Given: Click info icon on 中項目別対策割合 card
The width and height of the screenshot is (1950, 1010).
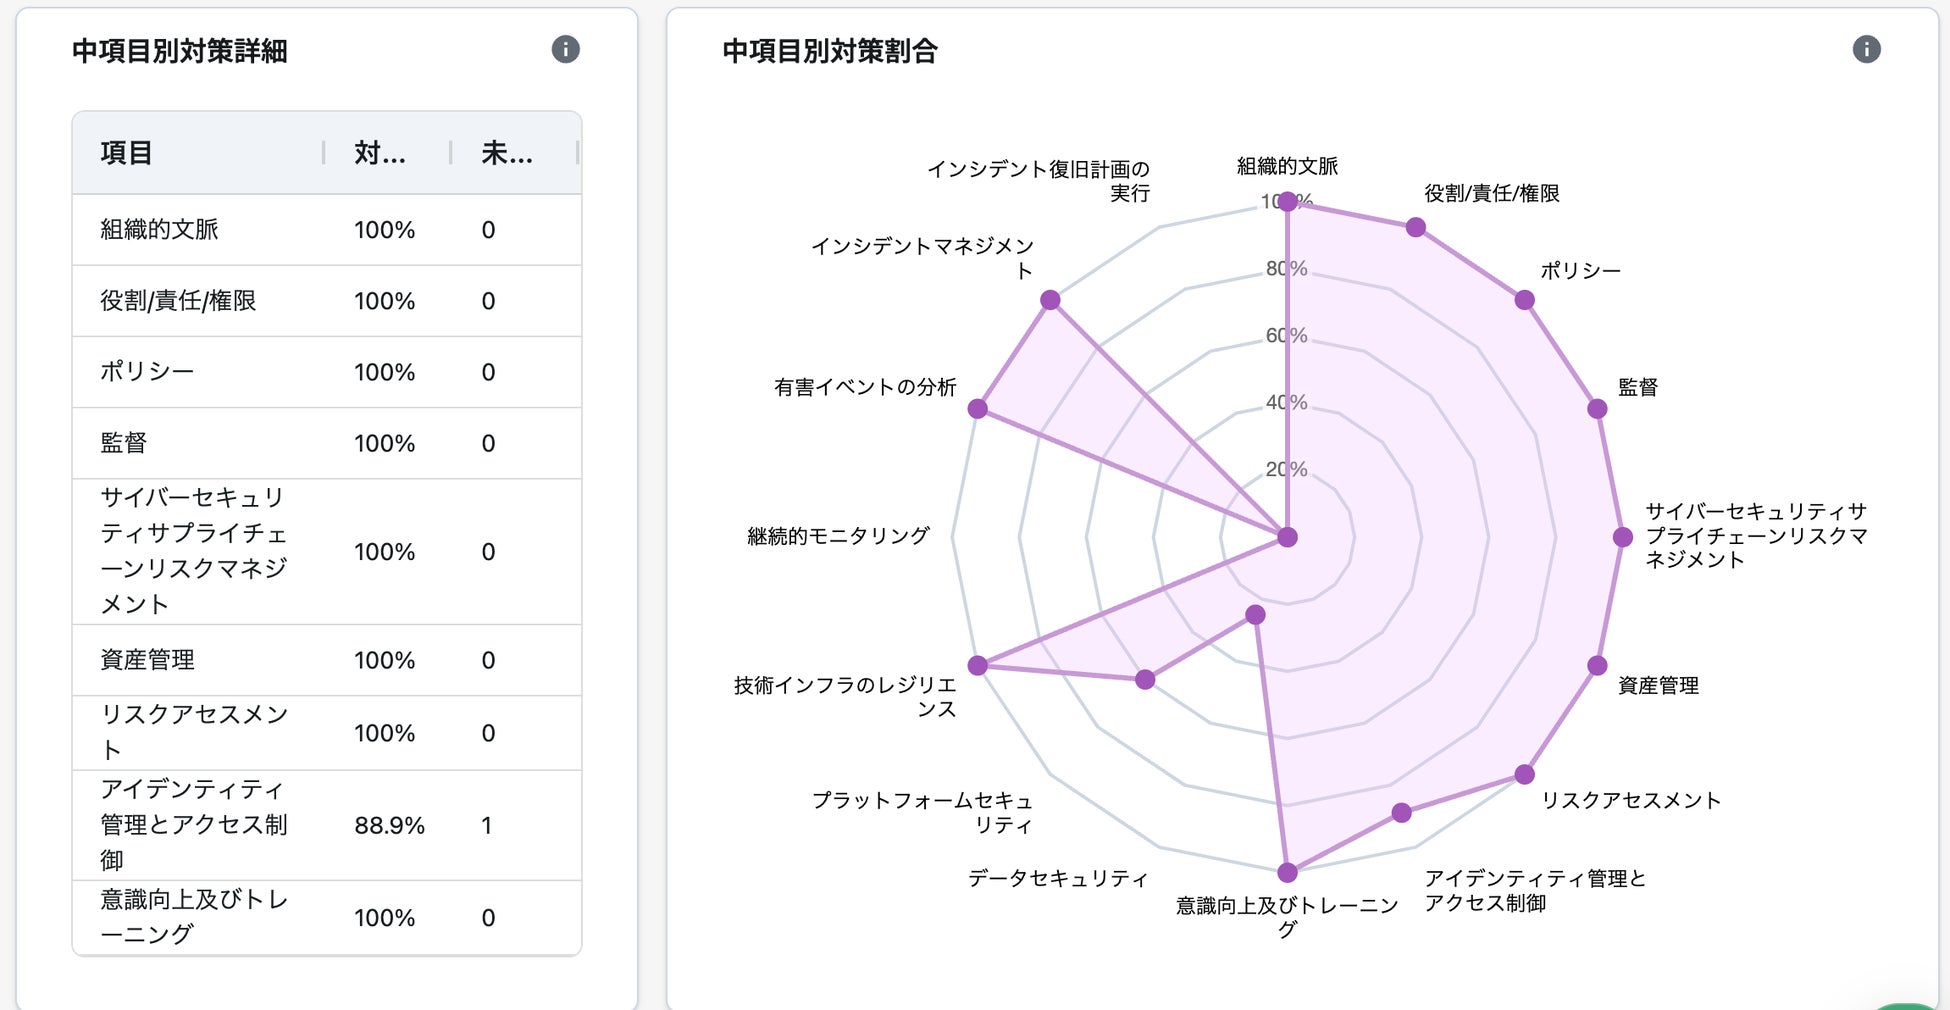Looking at the screenshot, I should [x=1866, y=49].
